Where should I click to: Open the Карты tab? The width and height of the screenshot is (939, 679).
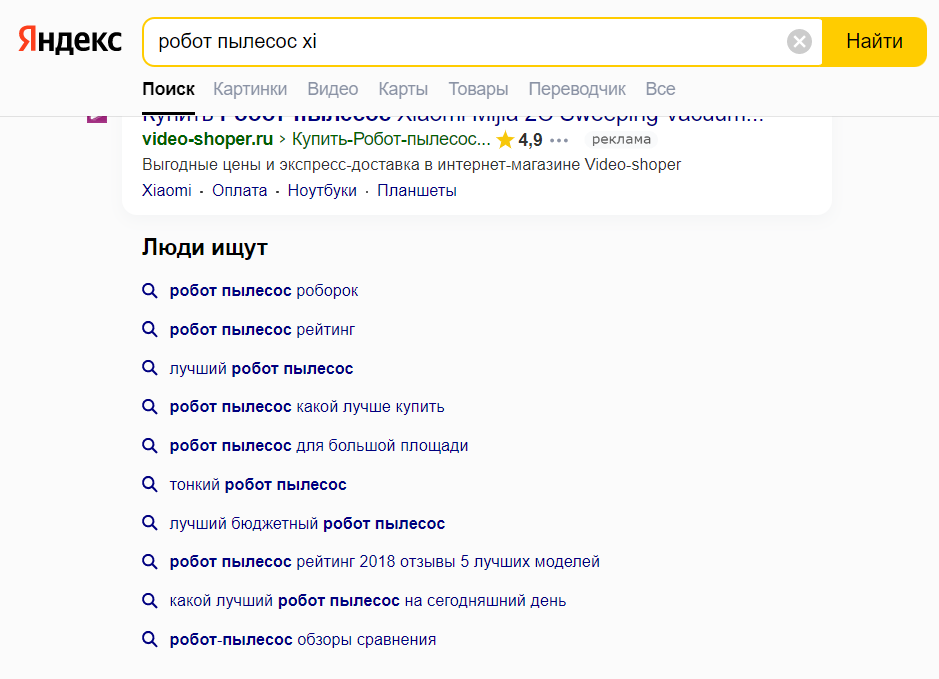[403, 89]
